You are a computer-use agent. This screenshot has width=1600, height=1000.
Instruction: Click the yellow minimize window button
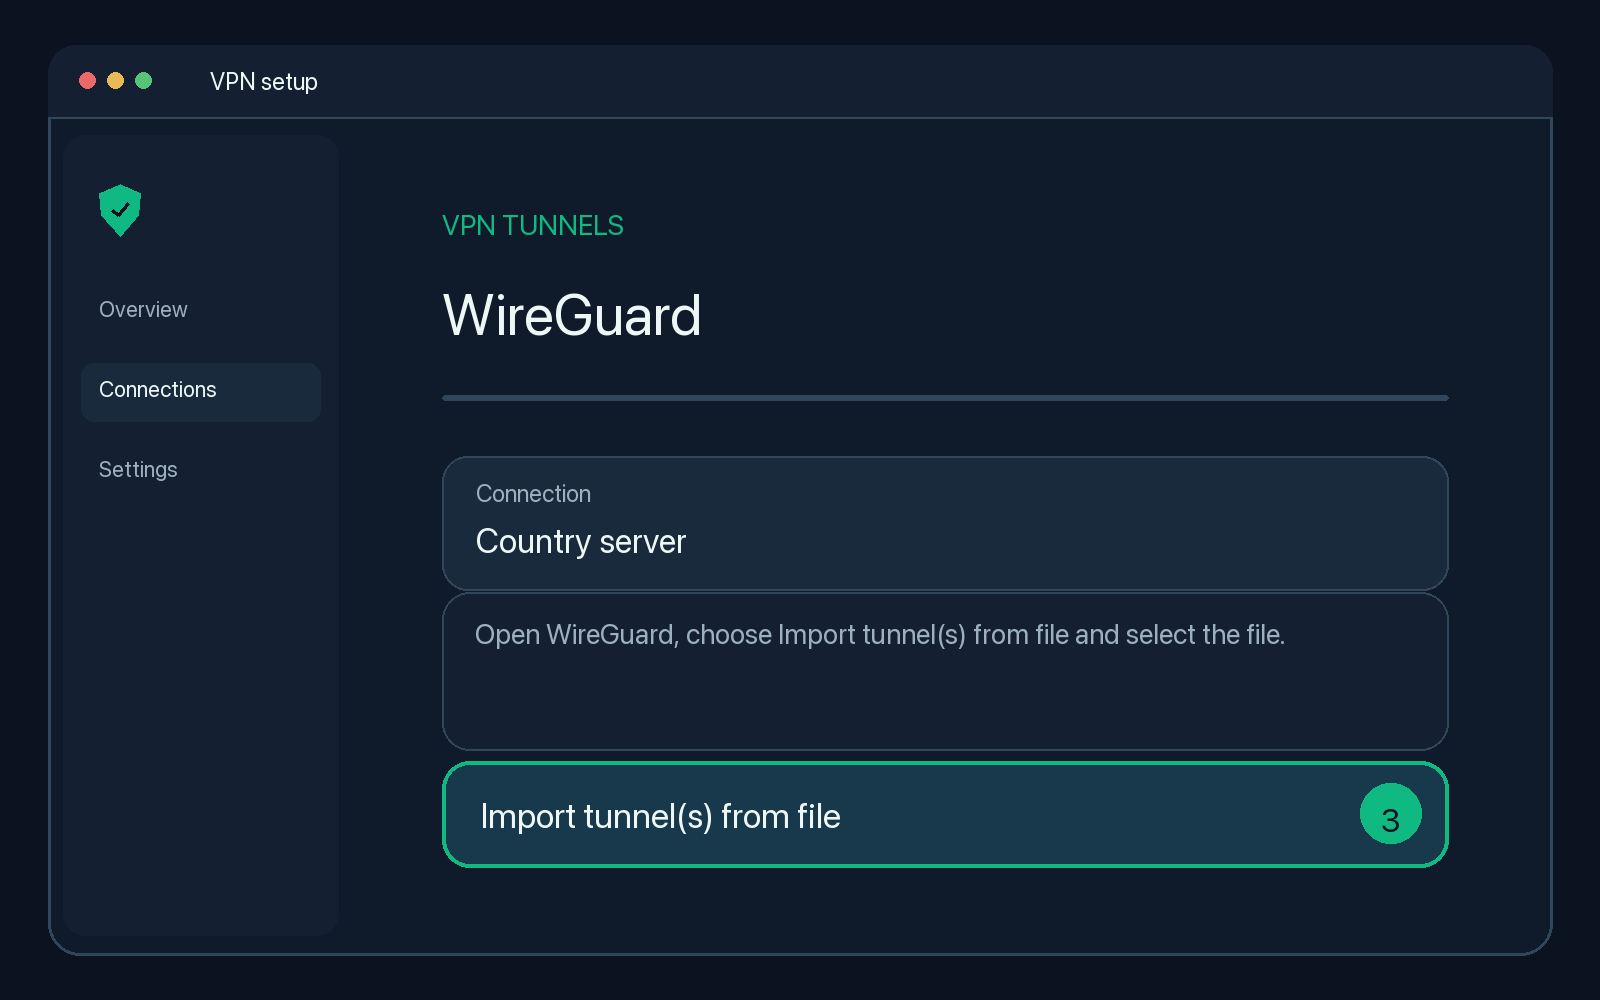[115, 81]
